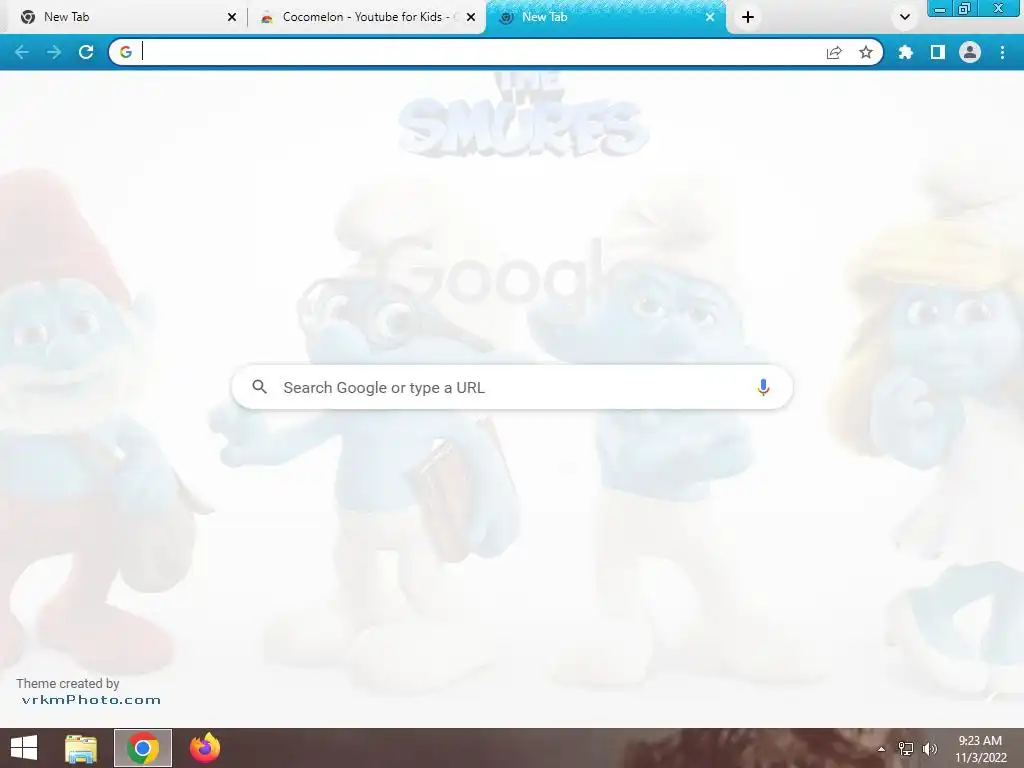This screenshot has height=768, width=1024.
Task: Open the Windows Start menu
Action: coord(24,748)
